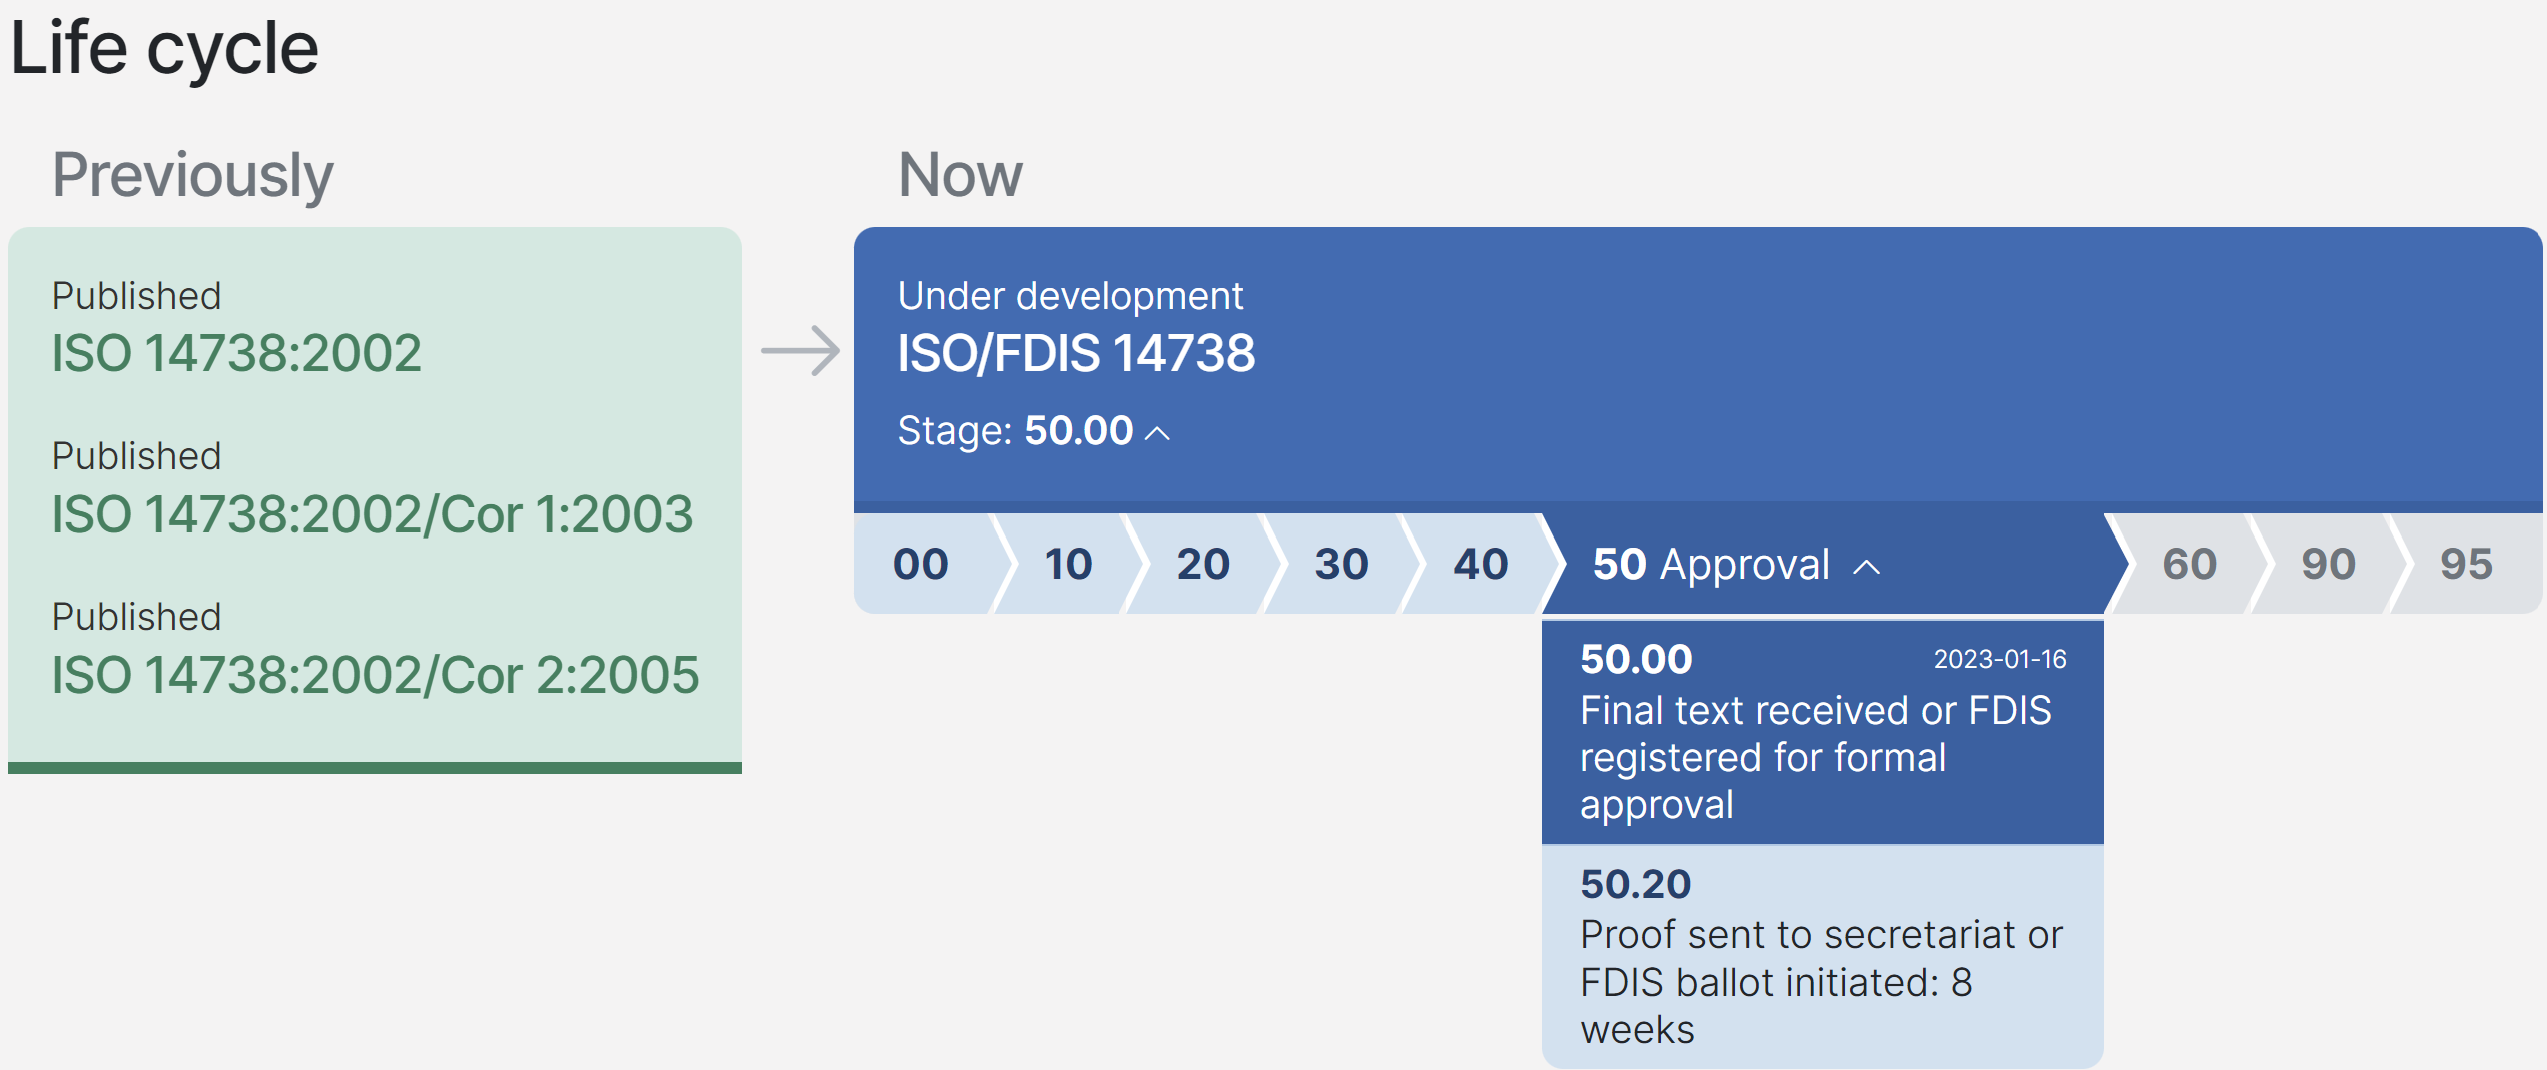Open the ISO/FDIS 14738 under development entry
Image resolution: width=2547 pixels, height=1070 pixels.
[1077, 352]
